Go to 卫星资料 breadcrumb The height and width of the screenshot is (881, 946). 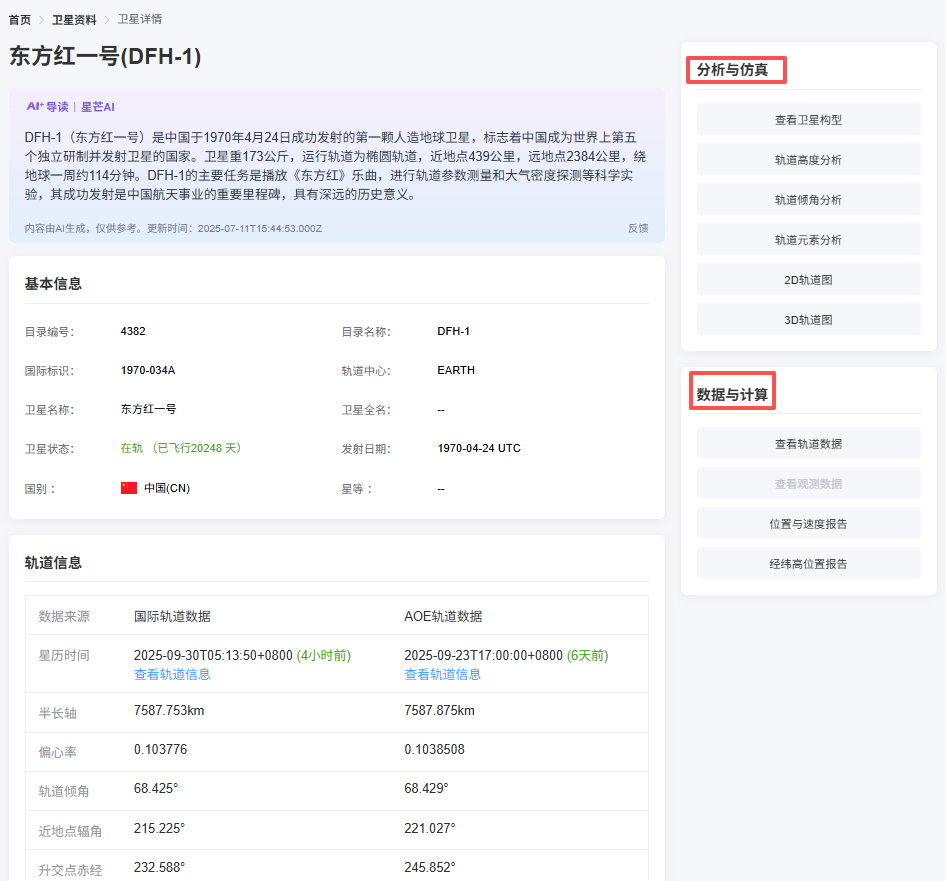74,19
